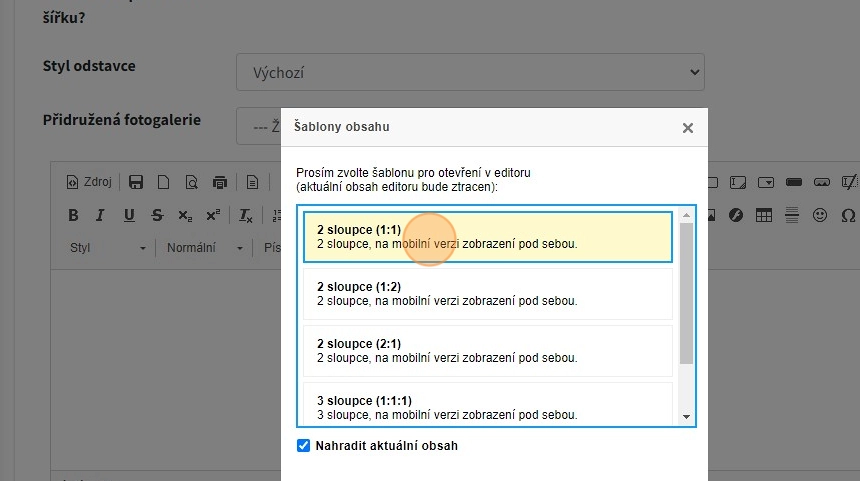Click the Save icon in editor toolbar

(x=136, y=182)
